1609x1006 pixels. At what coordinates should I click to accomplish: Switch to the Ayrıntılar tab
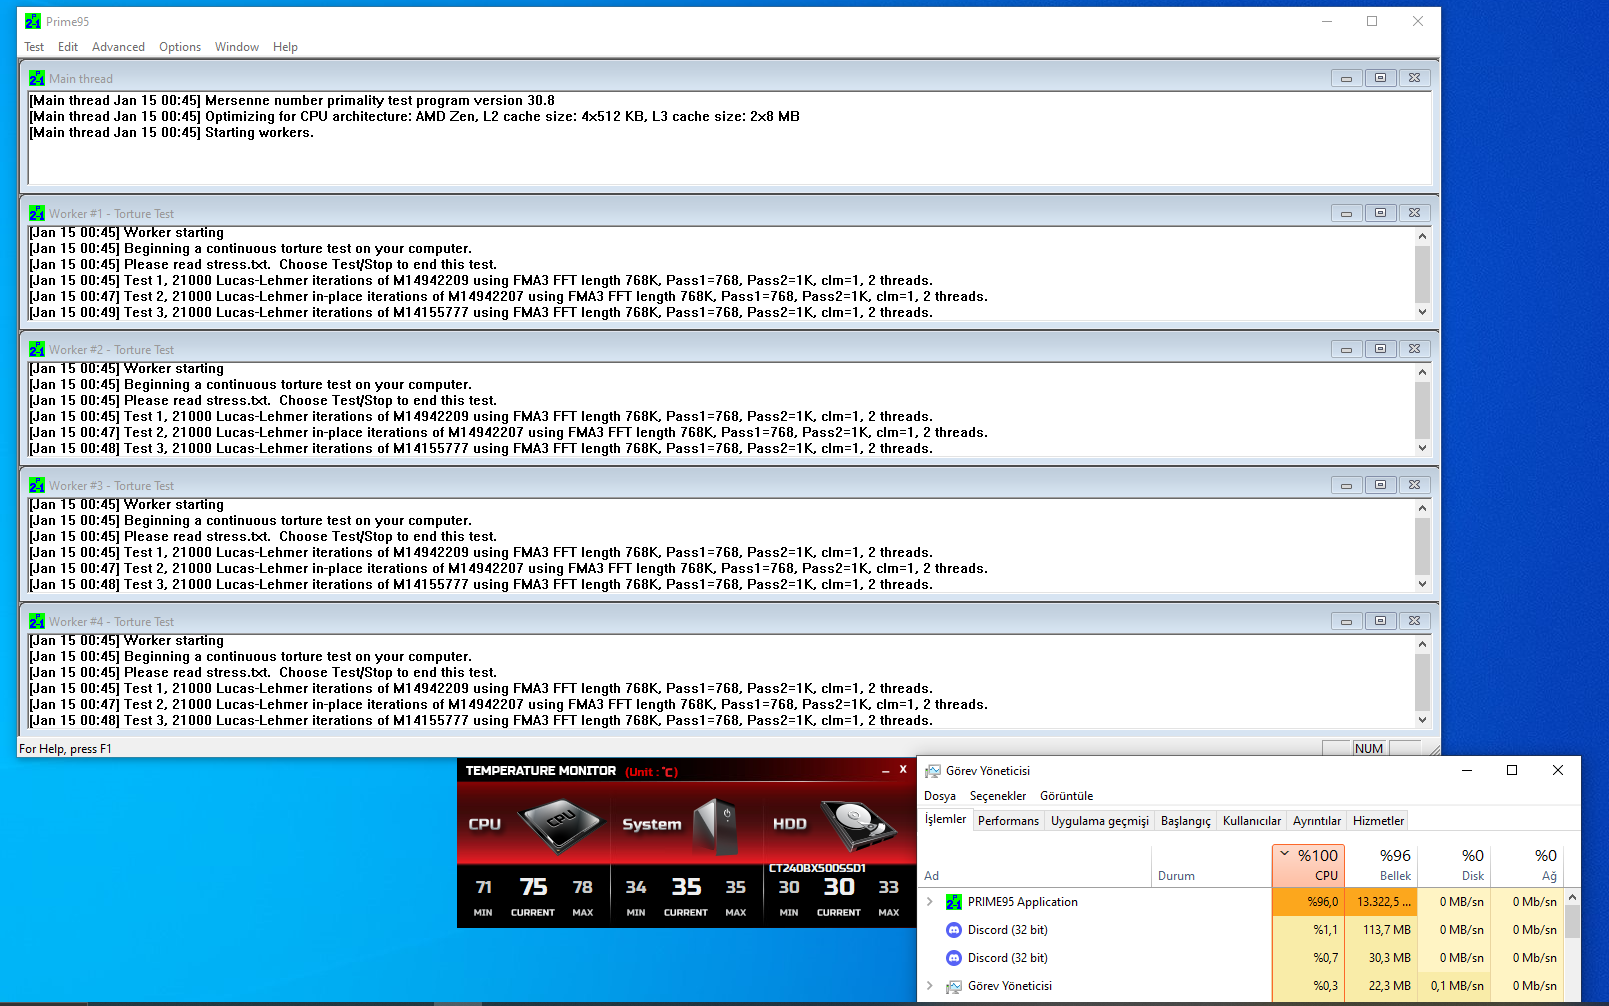1317,821
